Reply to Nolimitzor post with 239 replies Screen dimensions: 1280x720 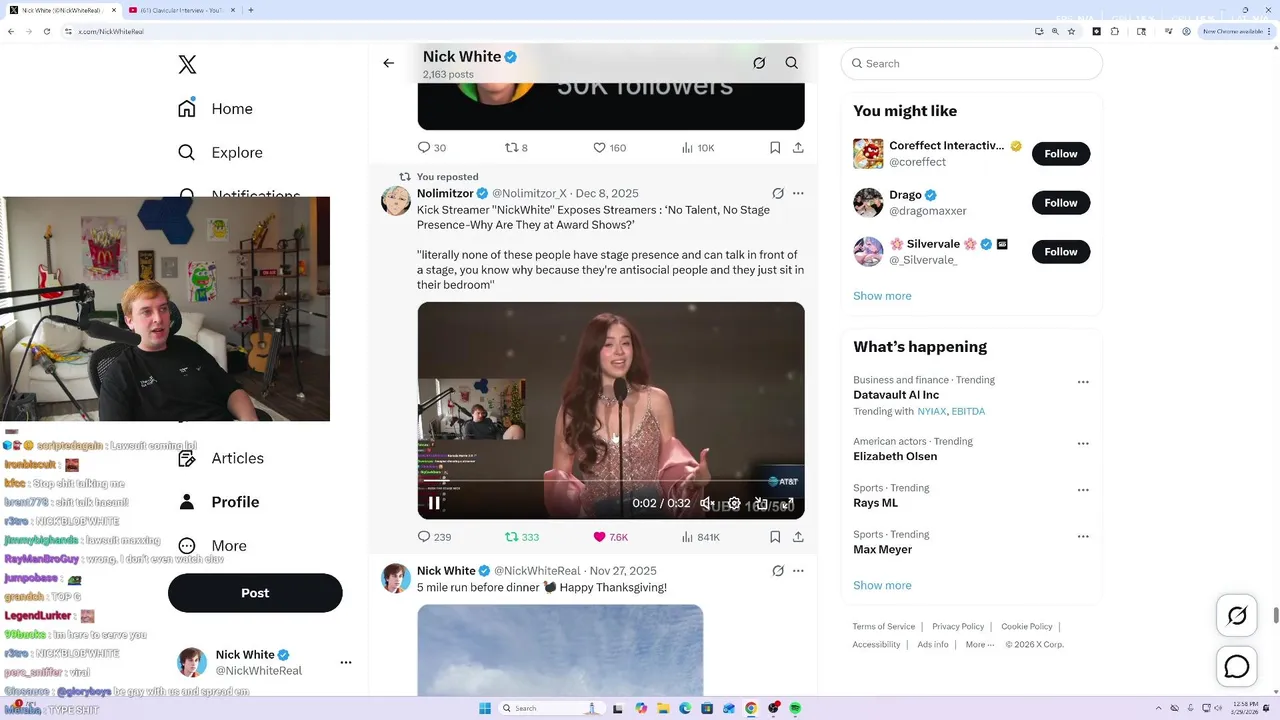pyautogui.click(x=434, y=537)
